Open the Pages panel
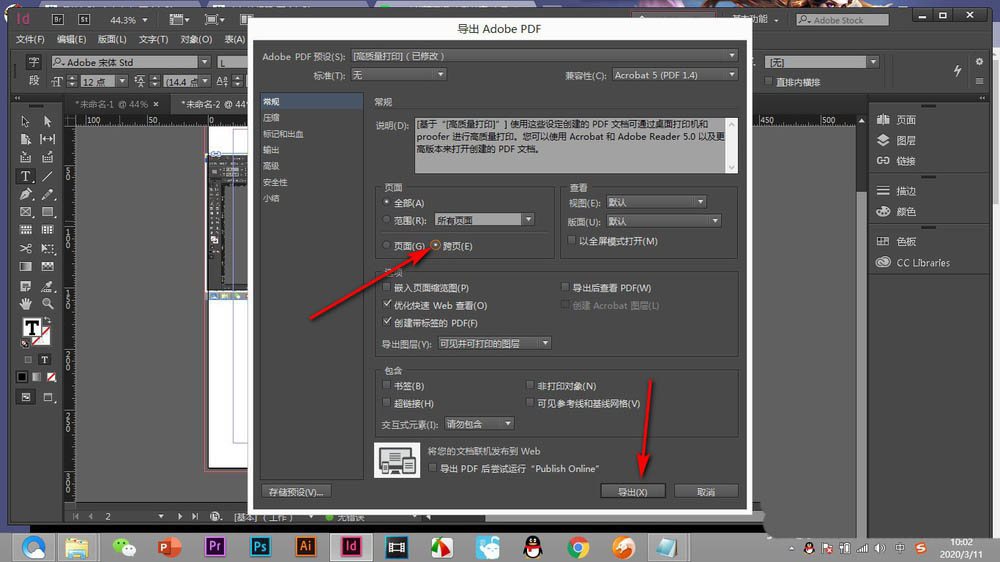Viewport: 1000px width, 562px height. point(896,120)
